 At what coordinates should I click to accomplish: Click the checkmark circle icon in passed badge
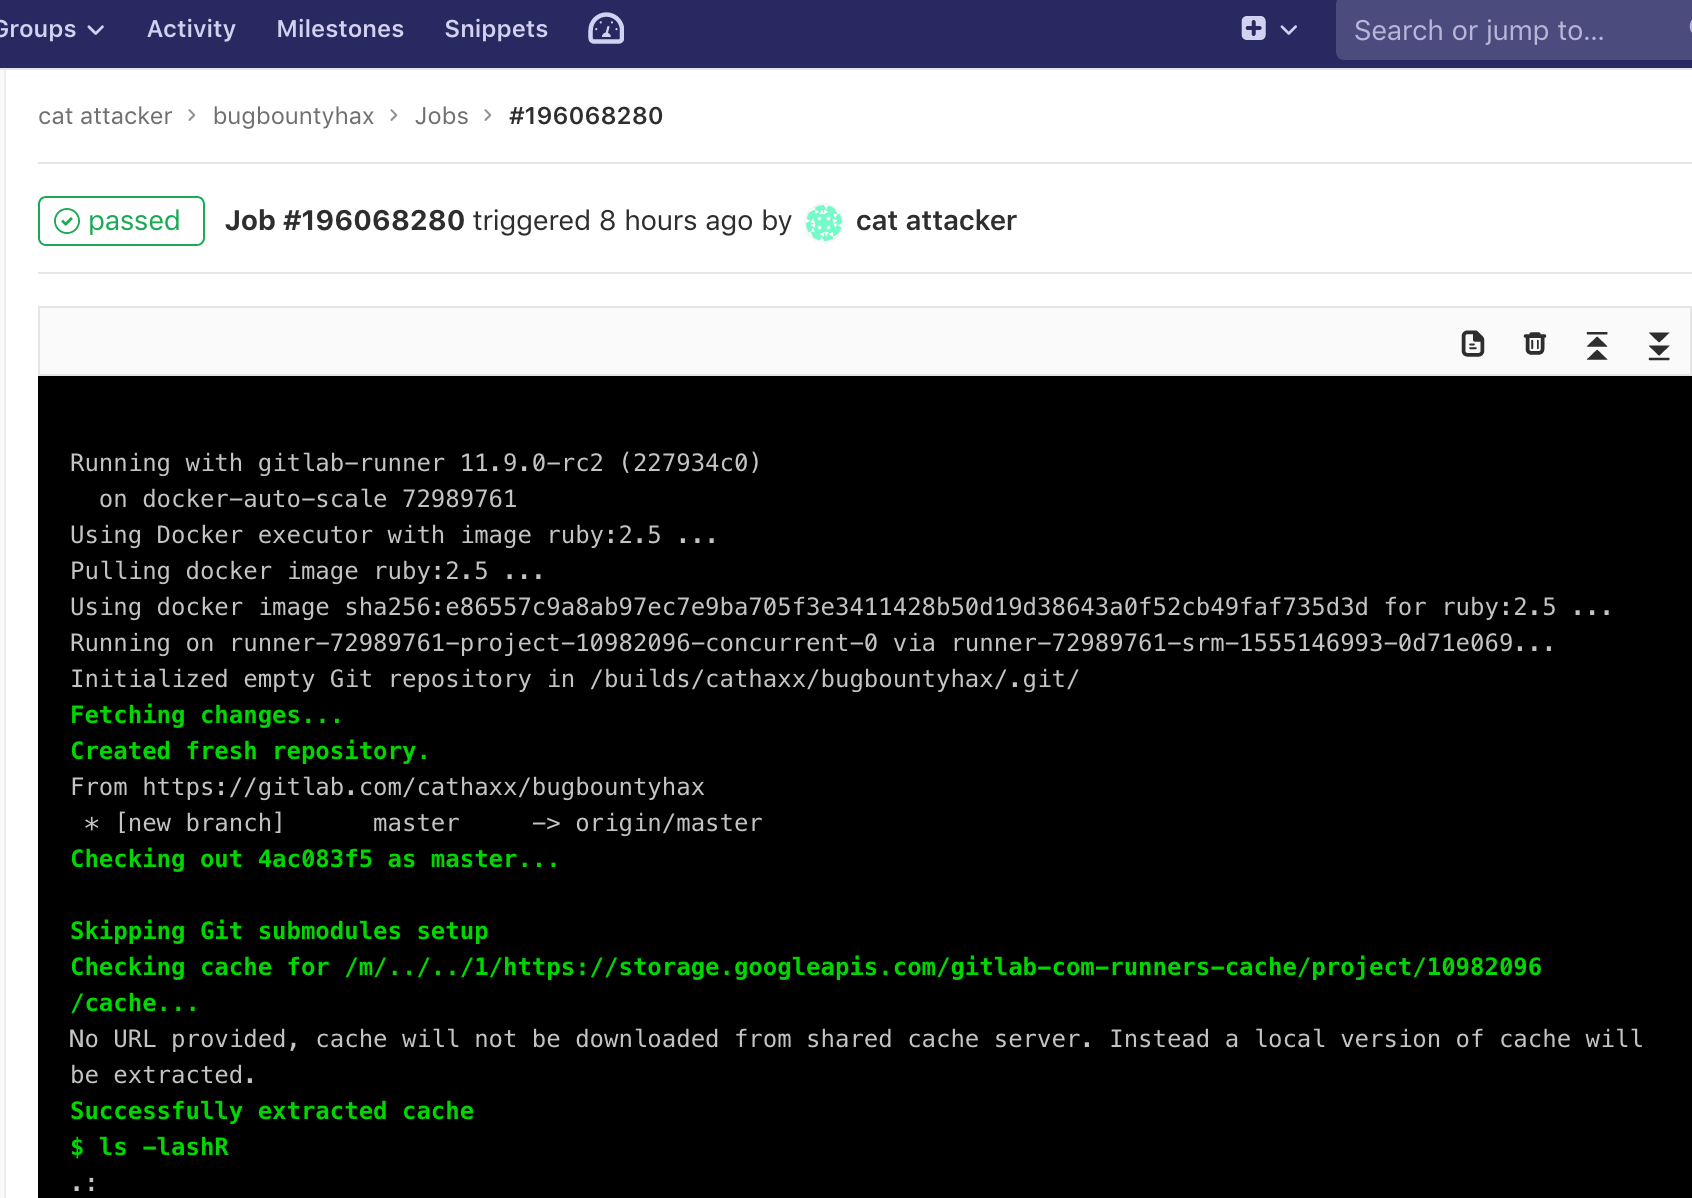pyautogui.click(x=67, y=221)
